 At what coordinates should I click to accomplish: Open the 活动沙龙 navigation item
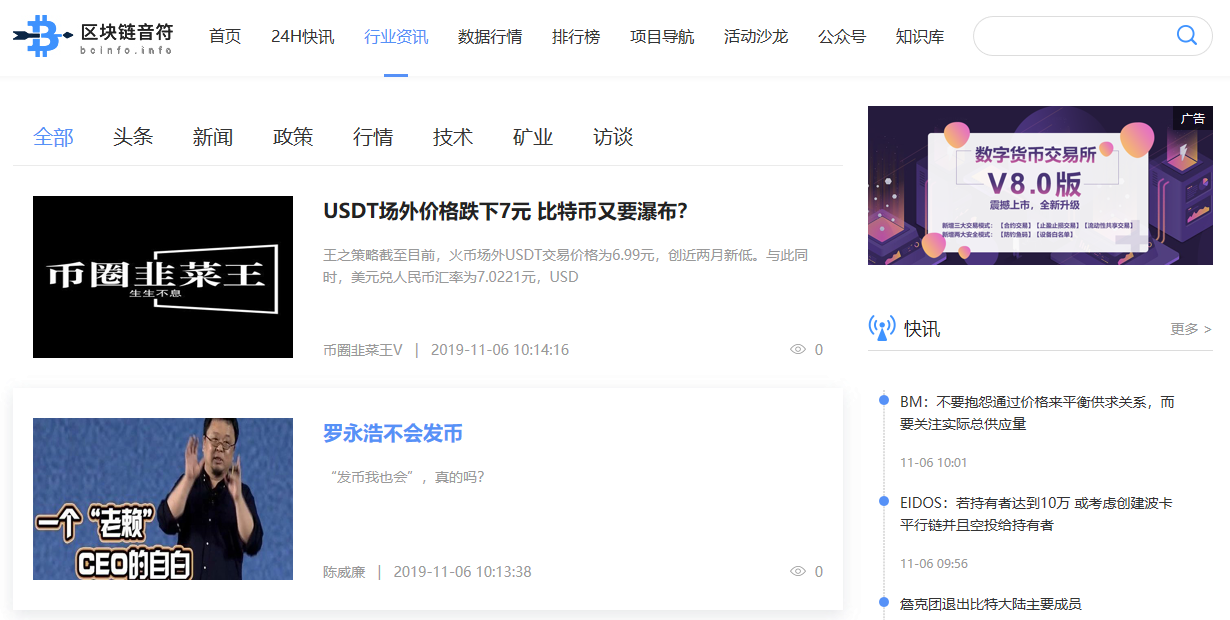coord(756,37)
